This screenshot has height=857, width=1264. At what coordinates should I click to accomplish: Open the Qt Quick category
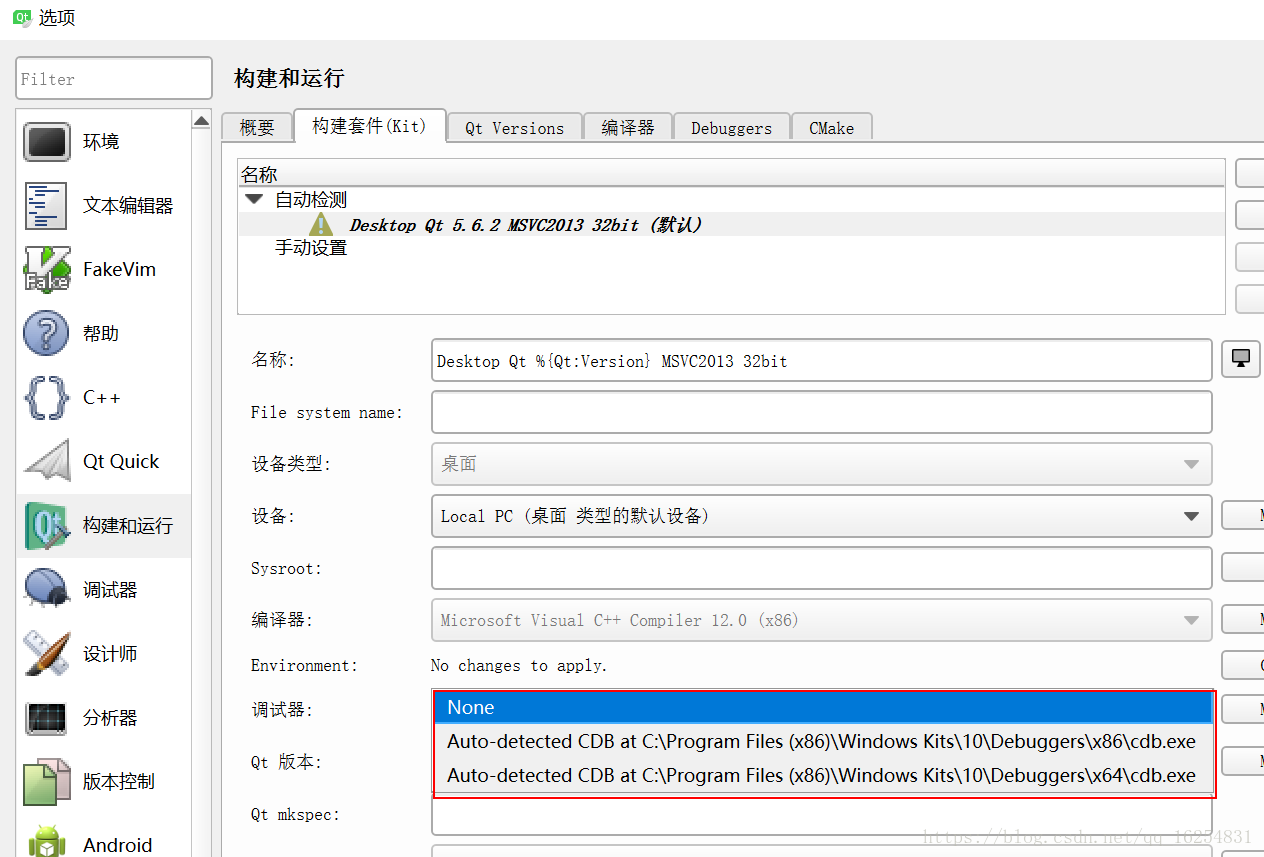[x=103, y=462]
